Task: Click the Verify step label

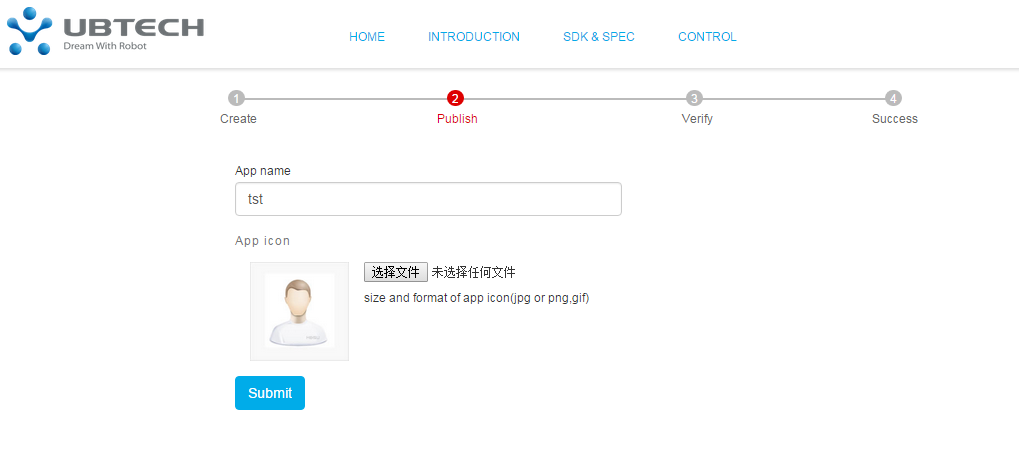Action: click(x=697, y=119)
